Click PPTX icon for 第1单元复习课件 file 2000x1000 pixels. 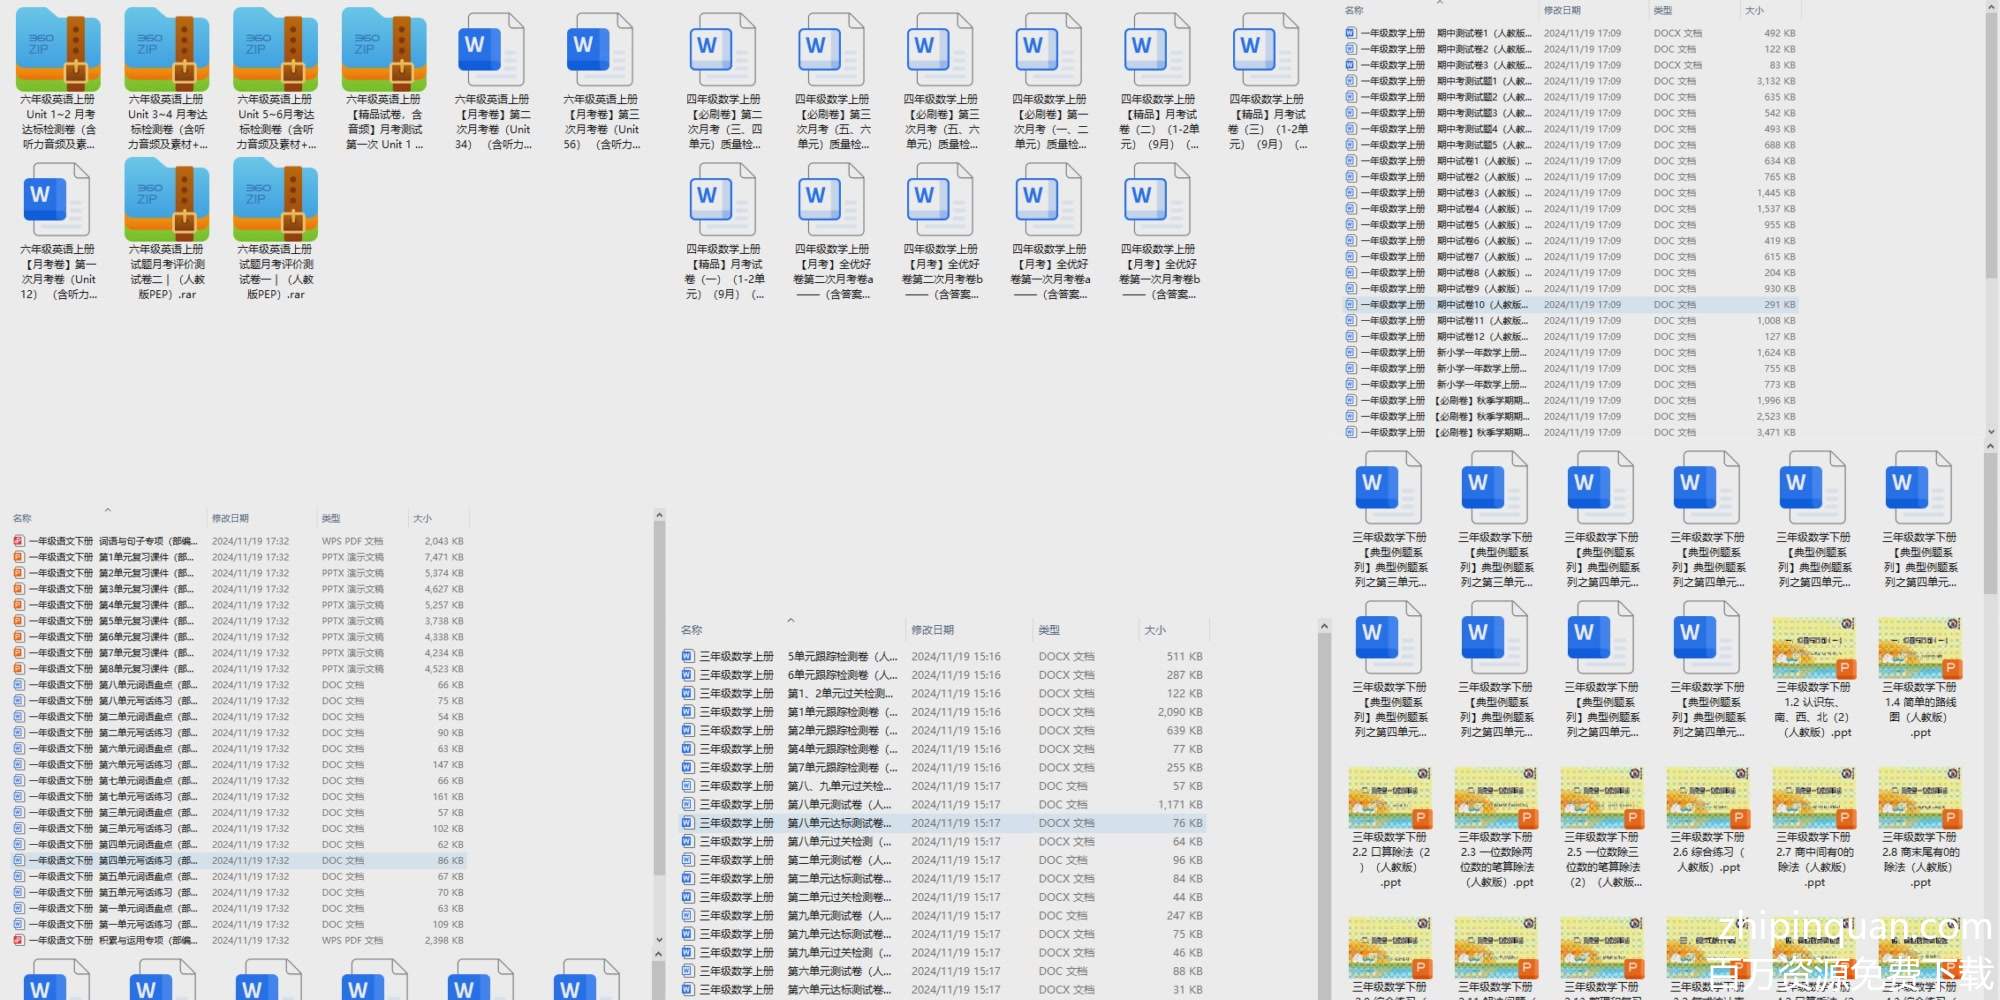pyautogui.click(x=19, y=557)
